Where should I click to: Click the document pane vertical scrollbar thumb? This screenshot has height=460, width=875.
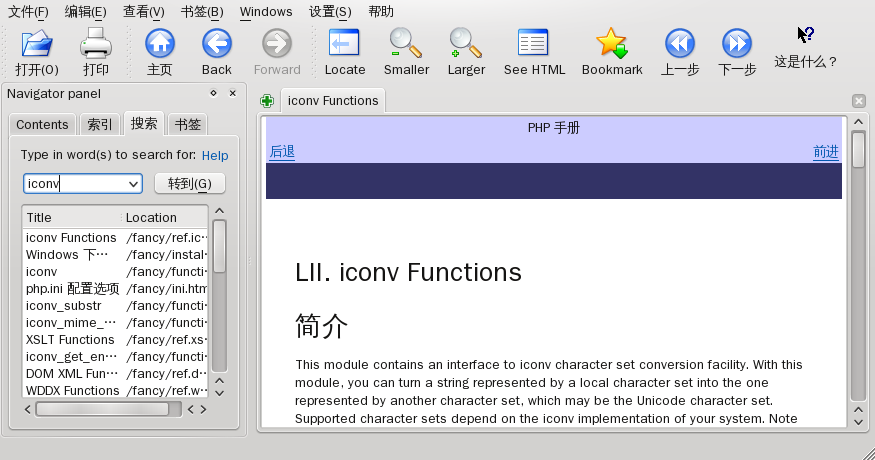858,149
